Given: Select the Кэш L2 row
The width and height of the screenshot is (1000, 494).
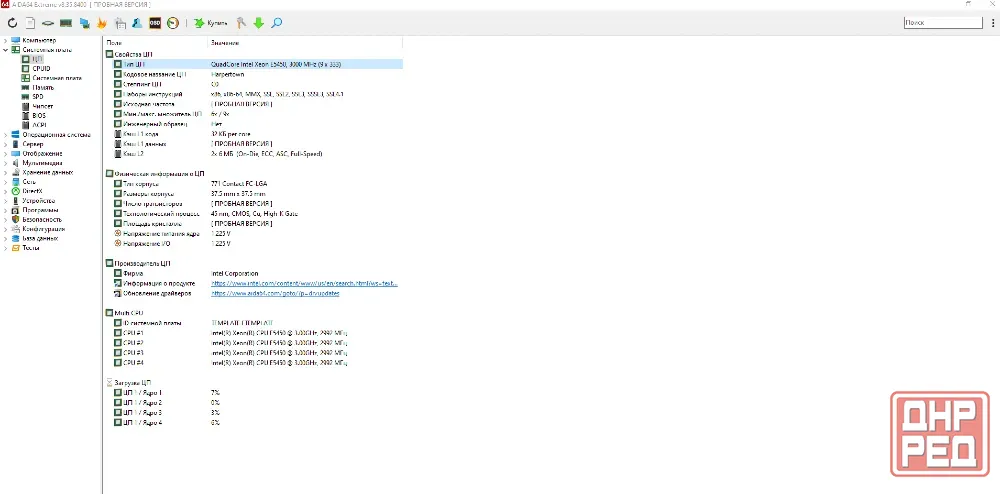Looking at the screenshot, I should point(258,154).
